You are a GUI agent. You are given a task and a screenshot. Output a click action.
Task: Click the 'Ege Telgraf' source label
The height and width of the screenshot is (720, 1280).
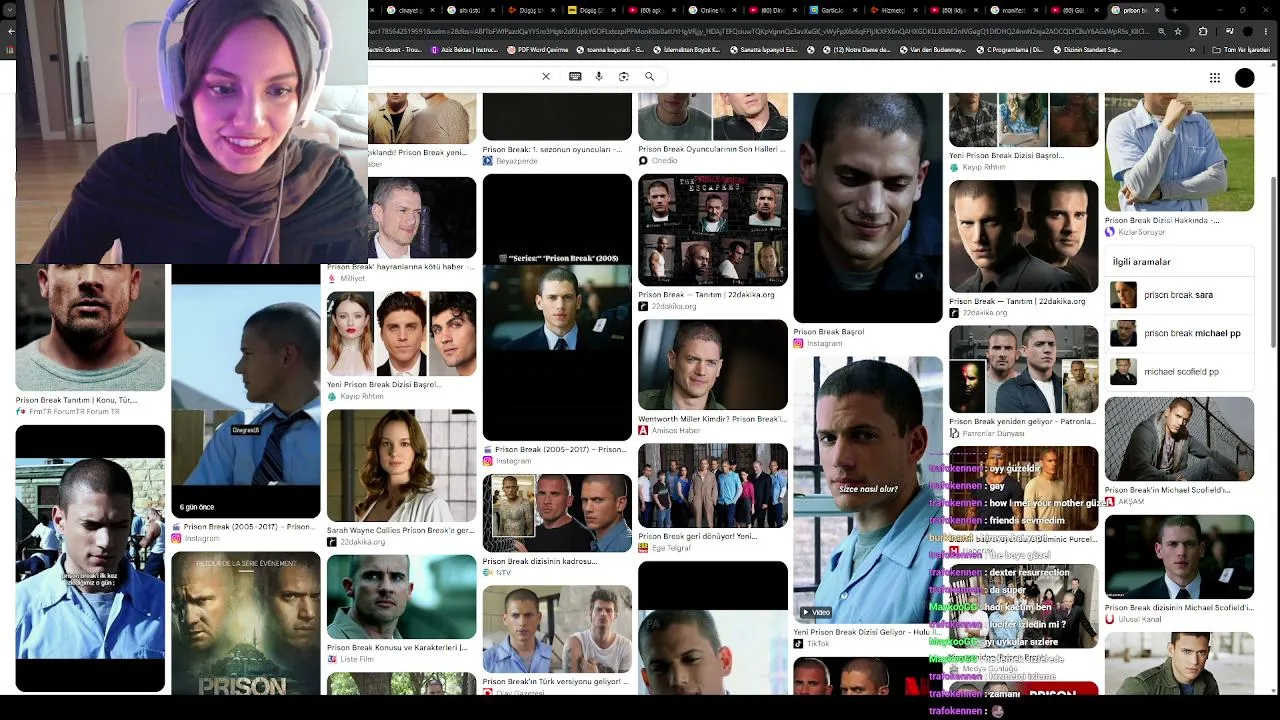(x=671, y=548)
